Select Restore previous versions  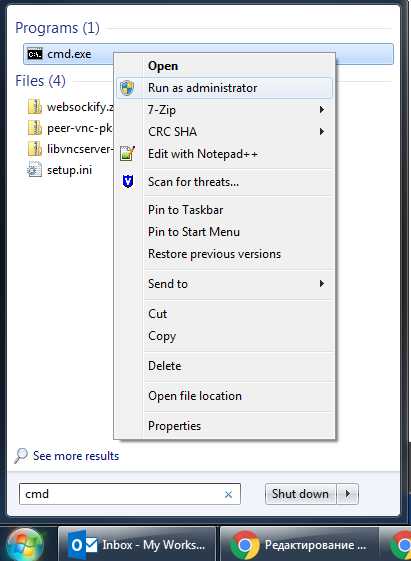tap(215, 254)
